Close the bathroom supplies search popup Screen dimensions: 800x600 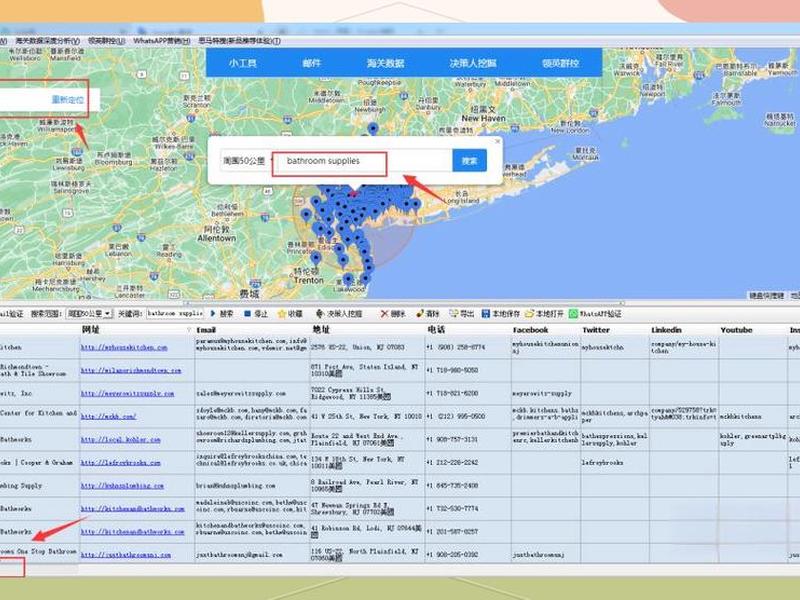pos(497,141)
